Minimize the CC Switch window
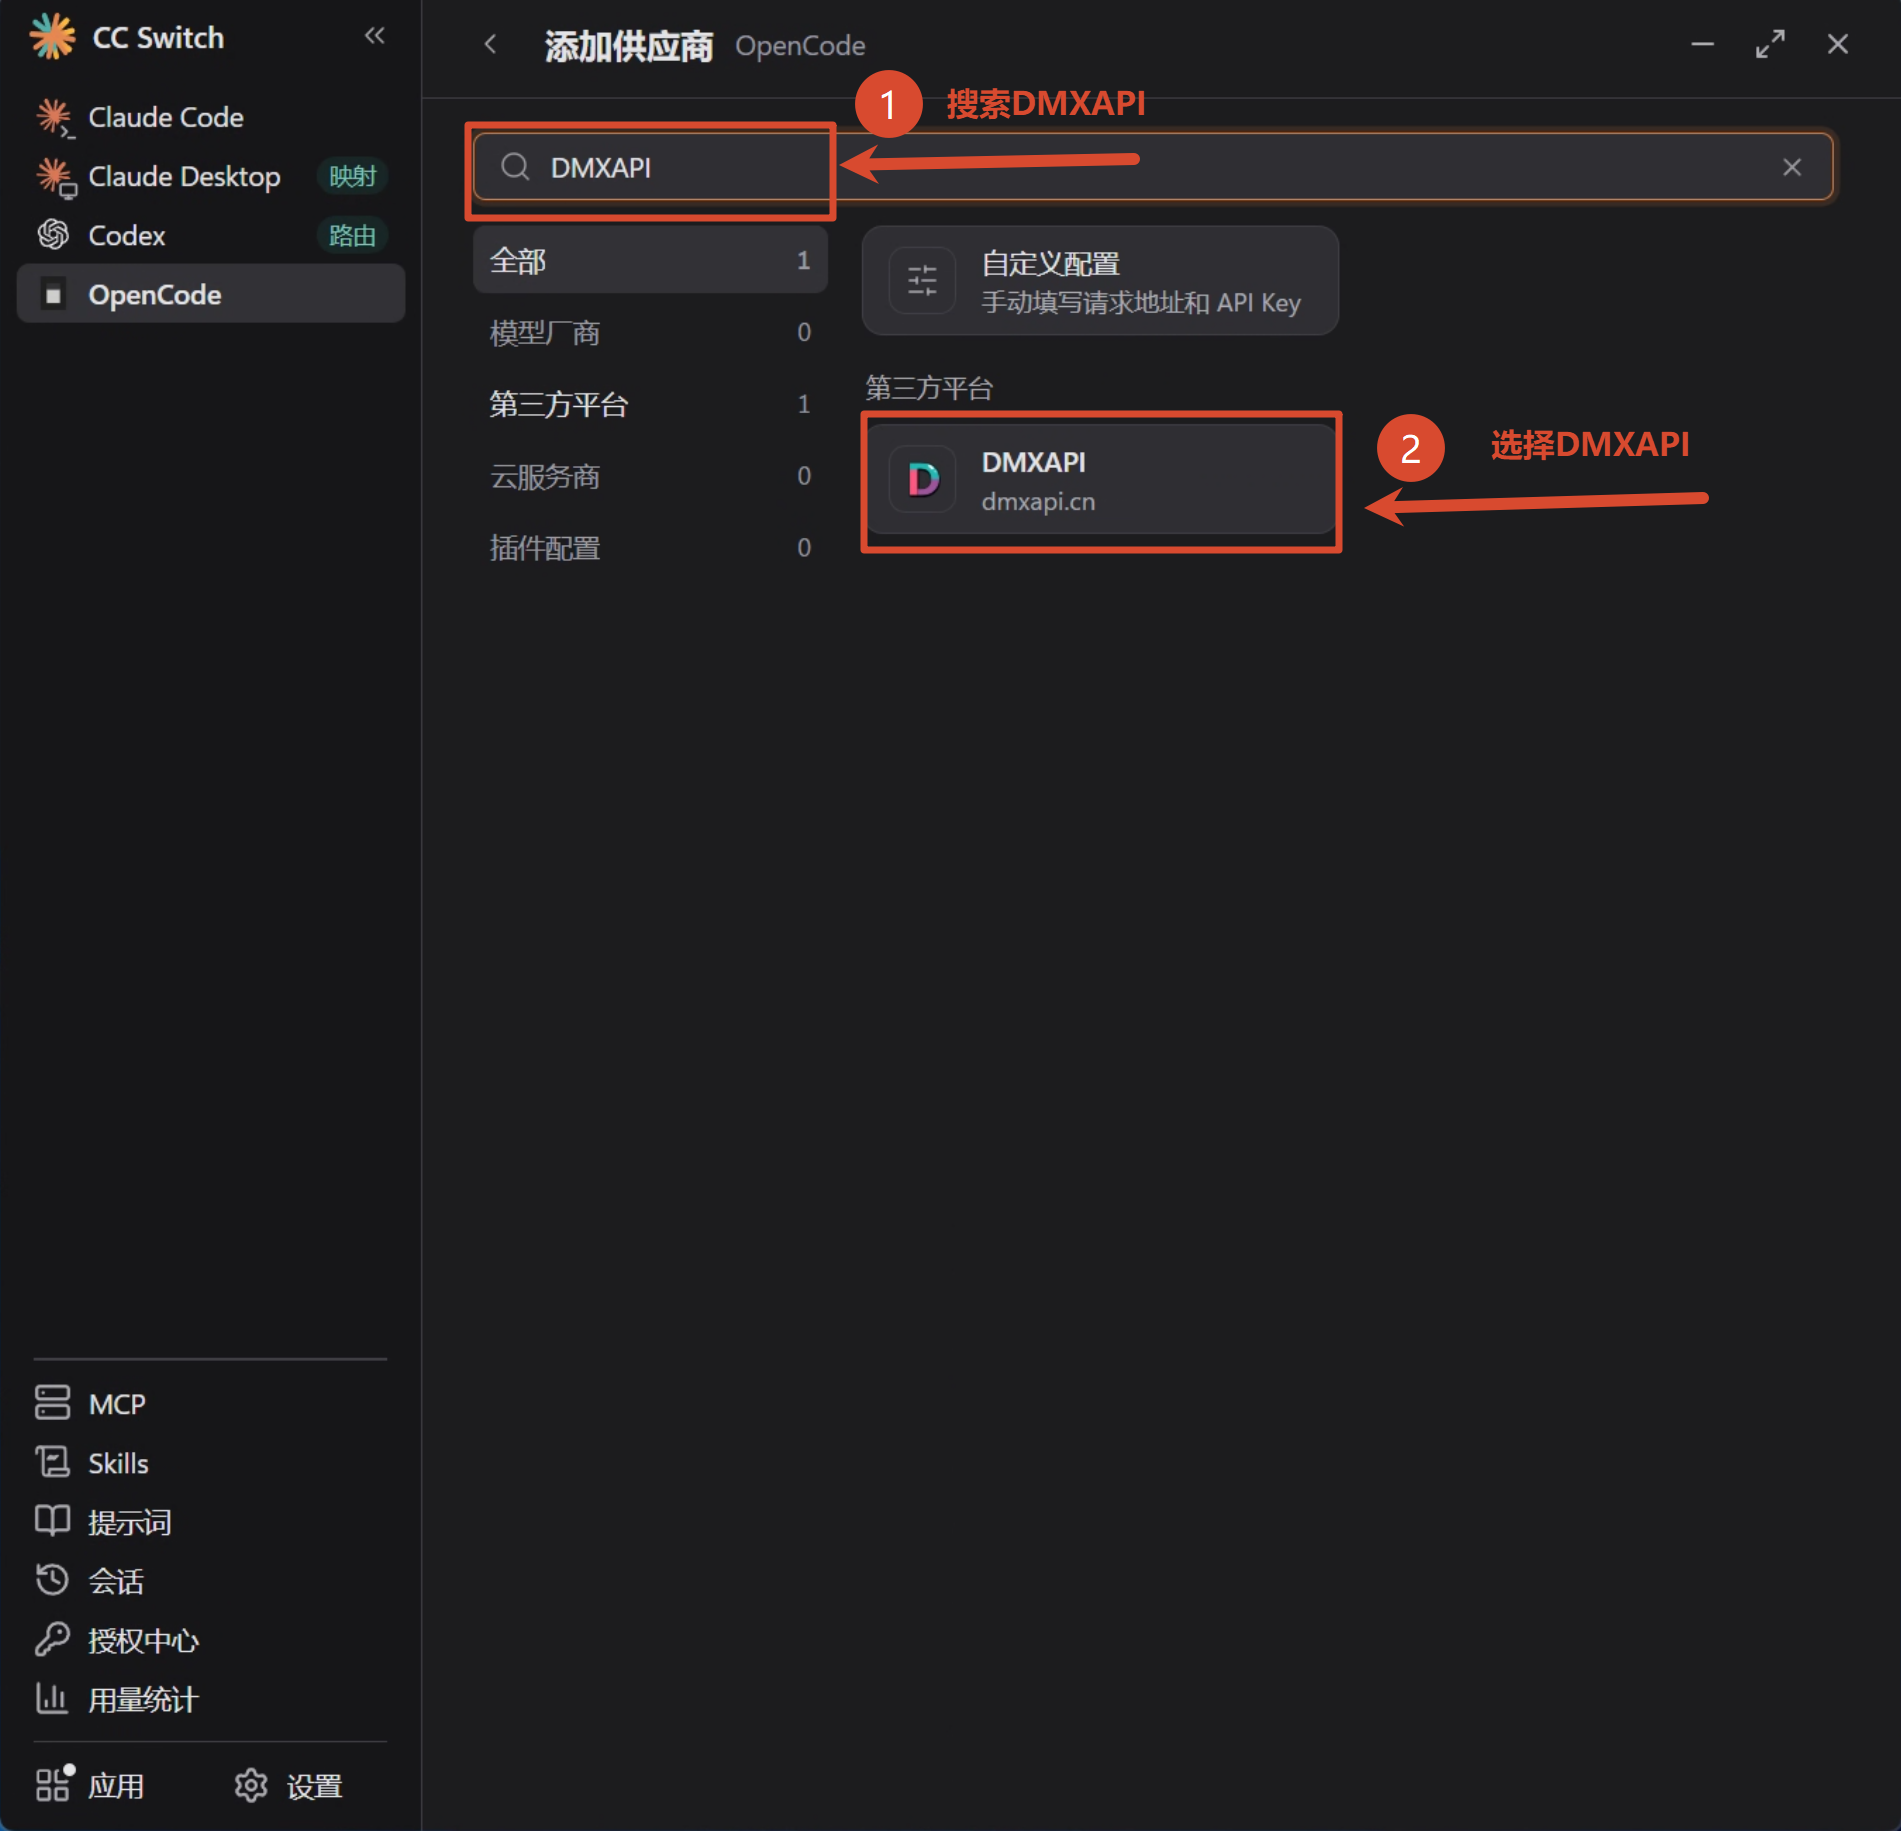 tap(1702, 44)
